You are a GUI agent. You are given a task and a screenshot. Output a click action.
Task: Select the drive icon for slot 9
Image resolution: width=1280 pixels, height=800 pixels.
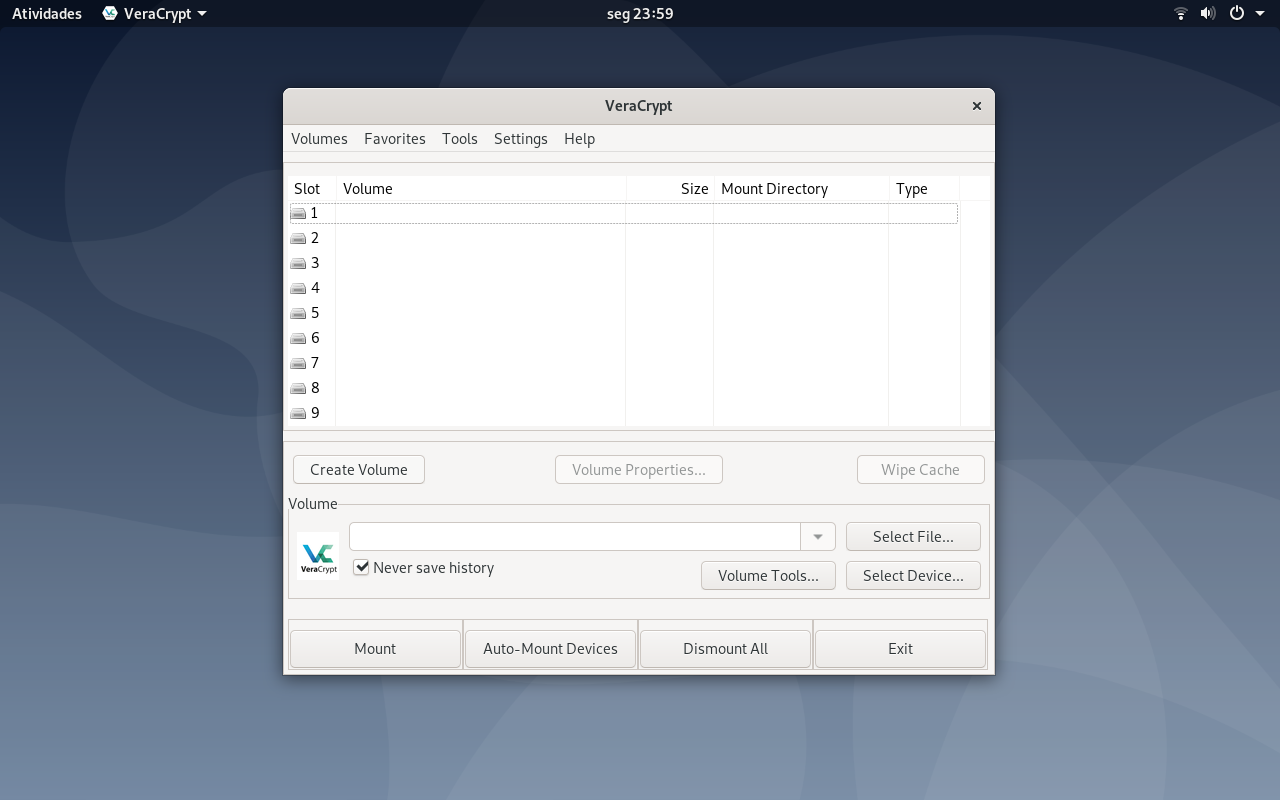tap(298, 413)
